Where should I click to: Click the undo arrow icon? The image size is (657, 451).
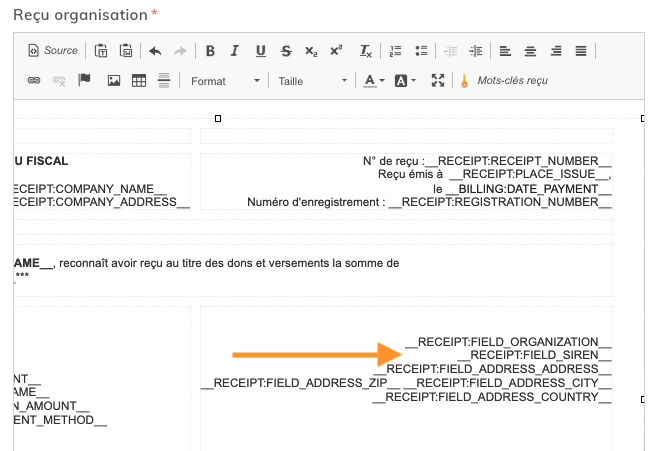[154, 51]
